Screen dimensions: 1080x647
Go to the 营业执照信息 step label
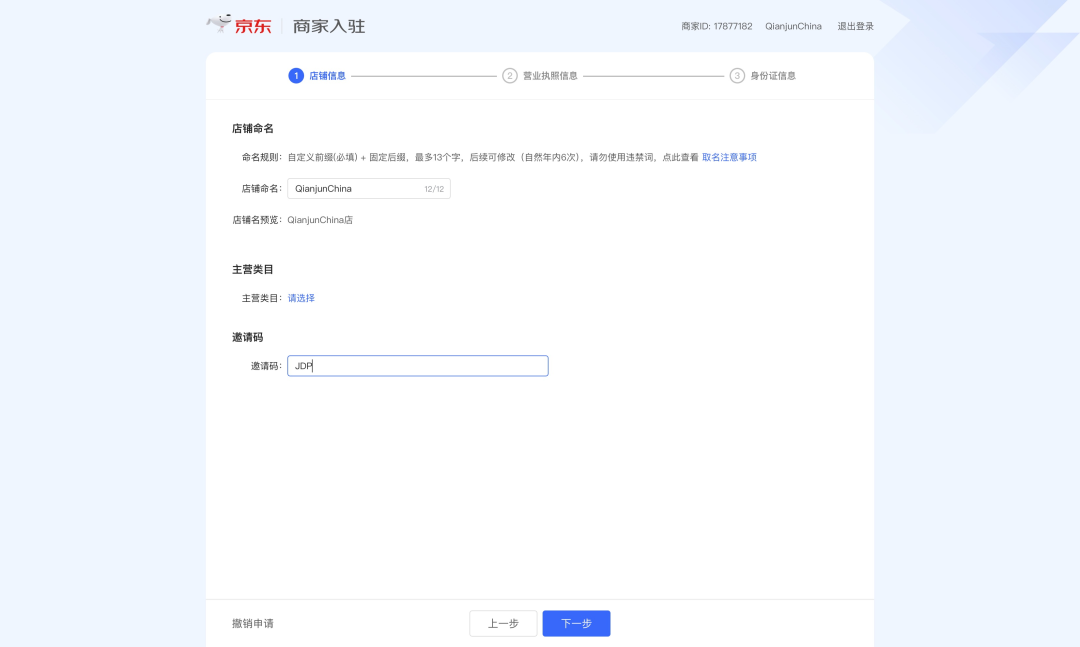click(x=550, y=76)
